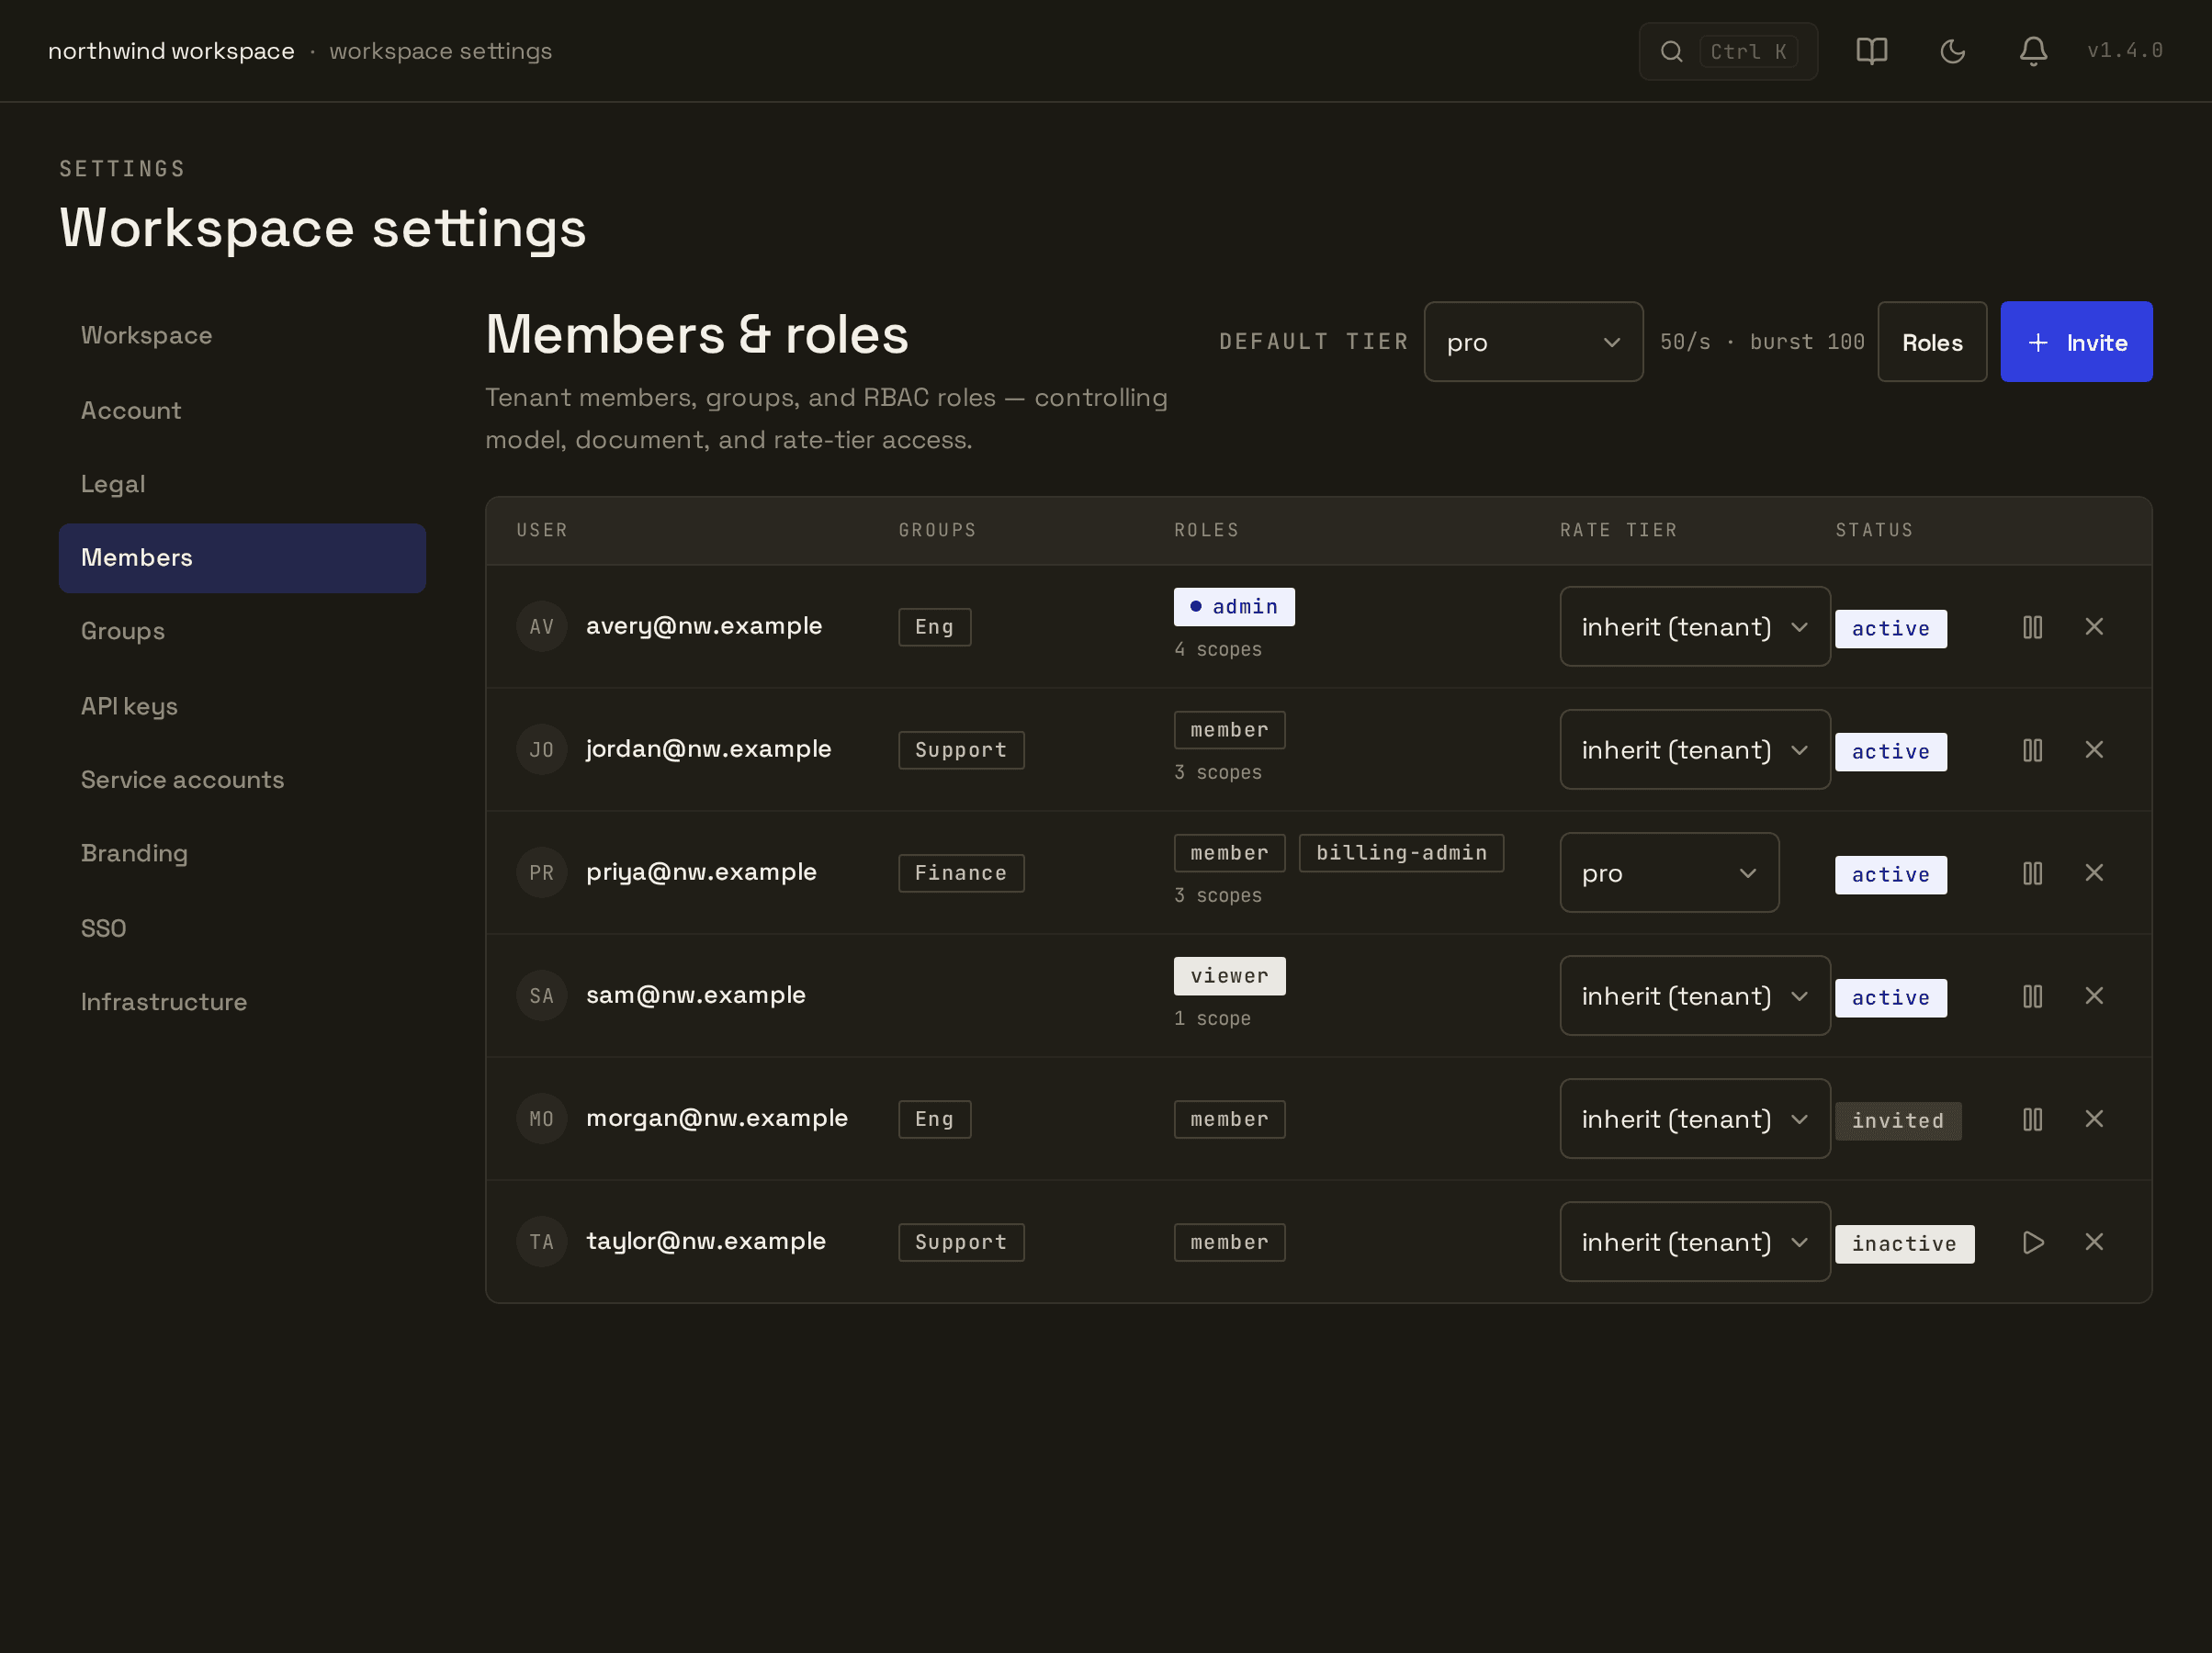Open the documentation book icon

click(x=1871, y=51)
